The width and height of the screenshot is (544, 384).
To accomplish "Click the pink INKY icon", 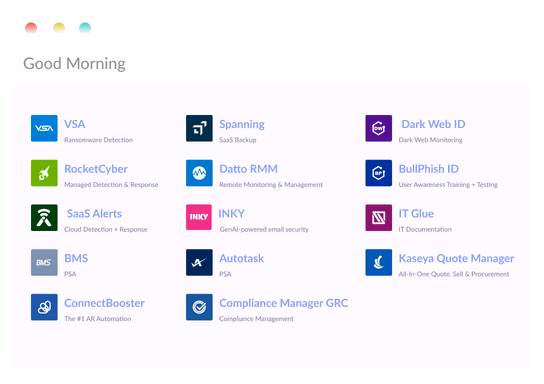I will 199,217.
